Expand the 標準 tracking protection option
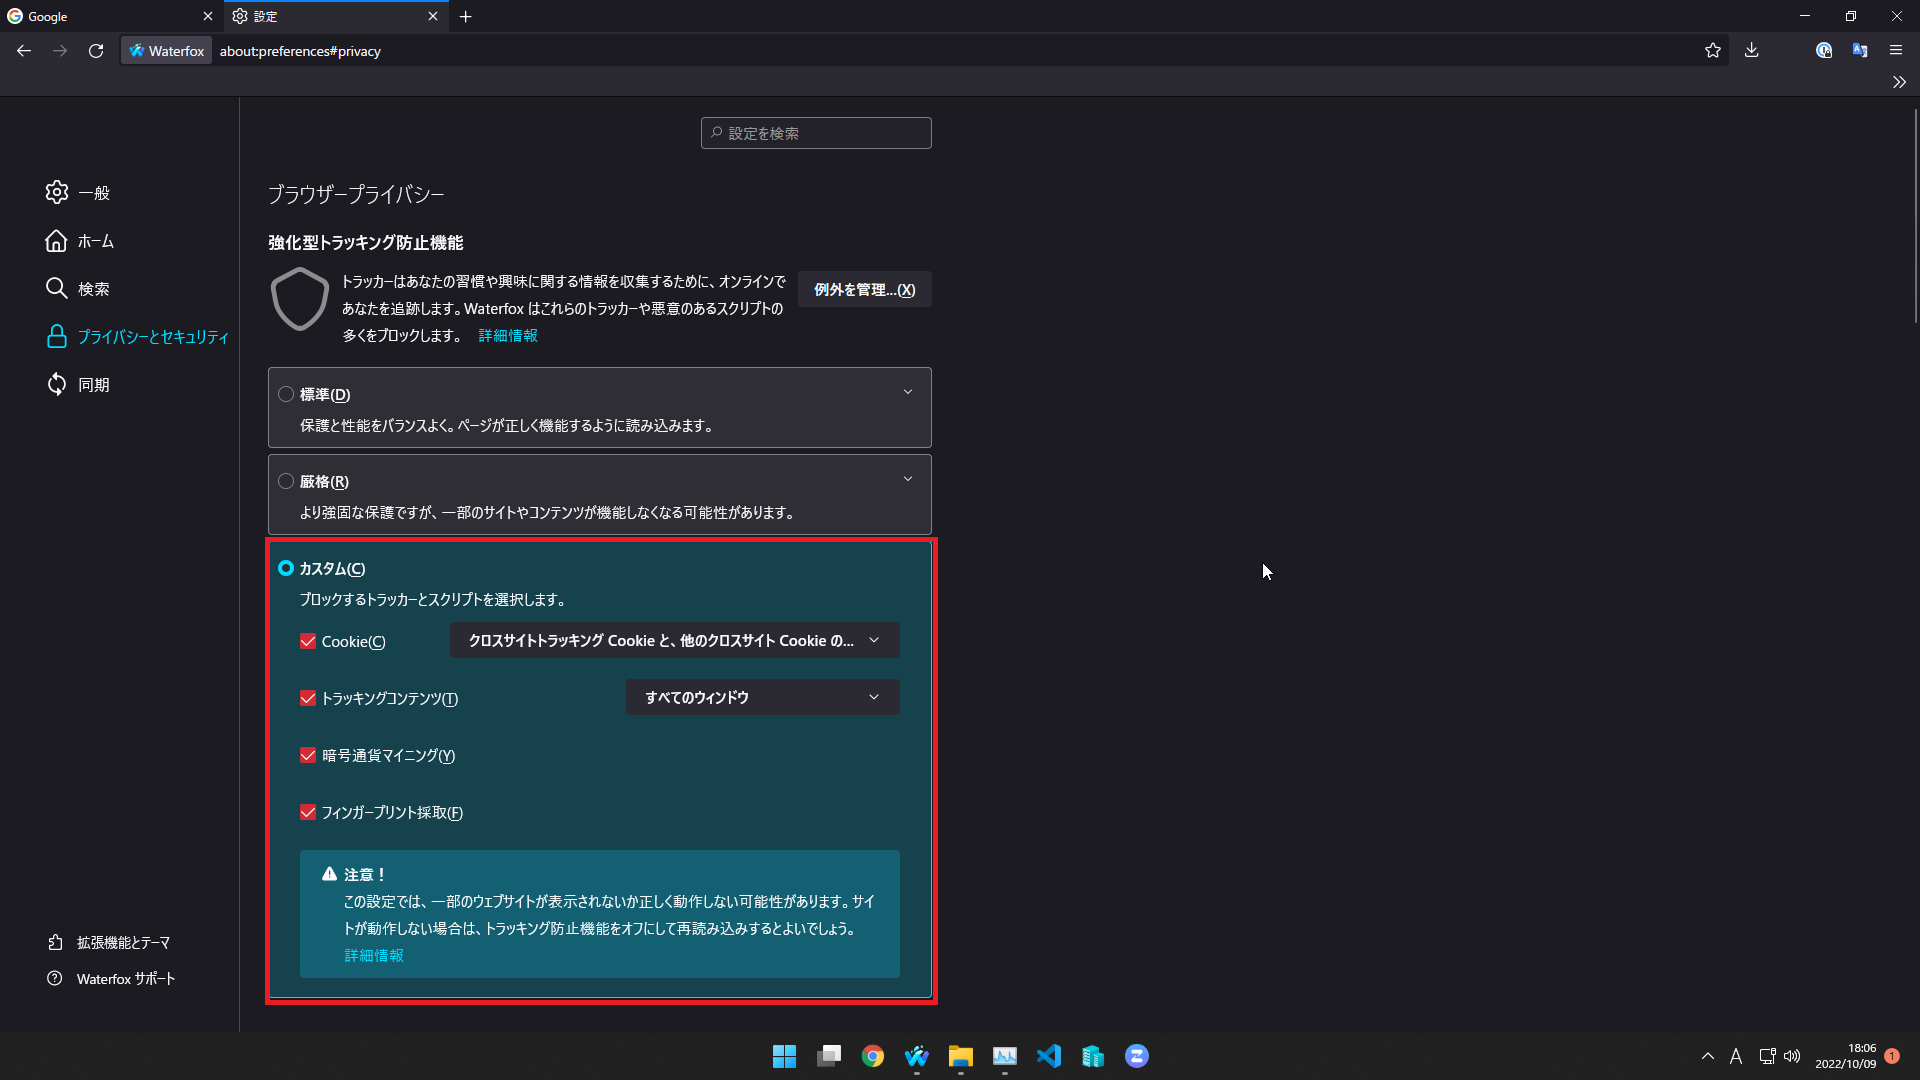 pos(907,392)
